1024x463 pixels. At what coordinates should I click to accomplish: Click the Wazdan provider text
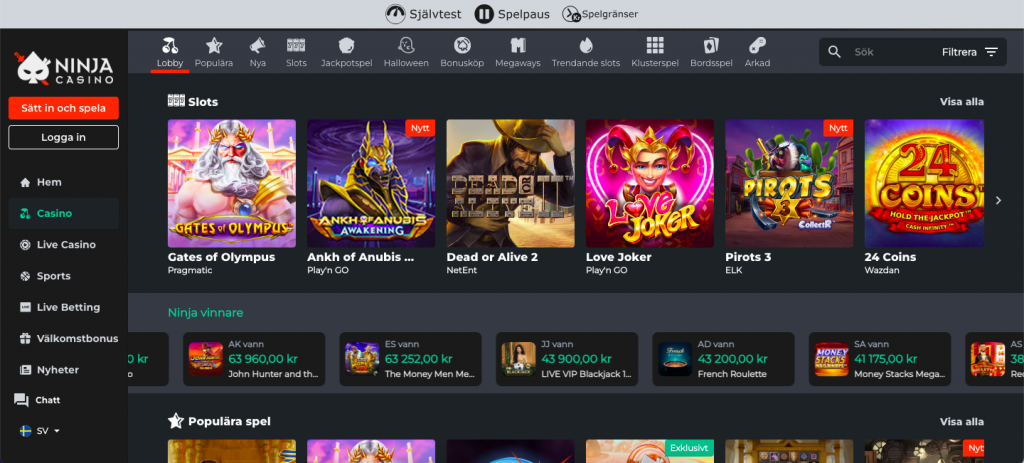pos(882,270)
